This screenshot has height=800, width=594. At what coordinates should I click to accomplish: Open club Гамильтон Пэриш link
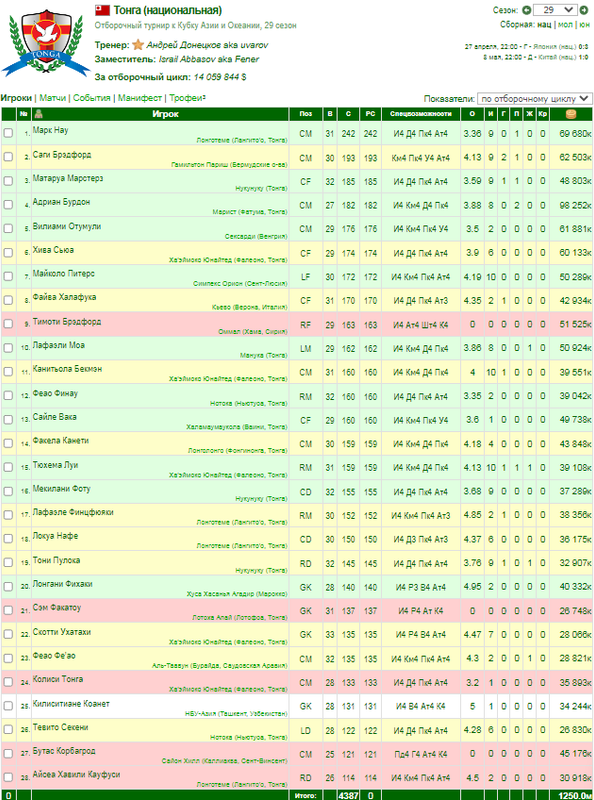tap(229, 164)
